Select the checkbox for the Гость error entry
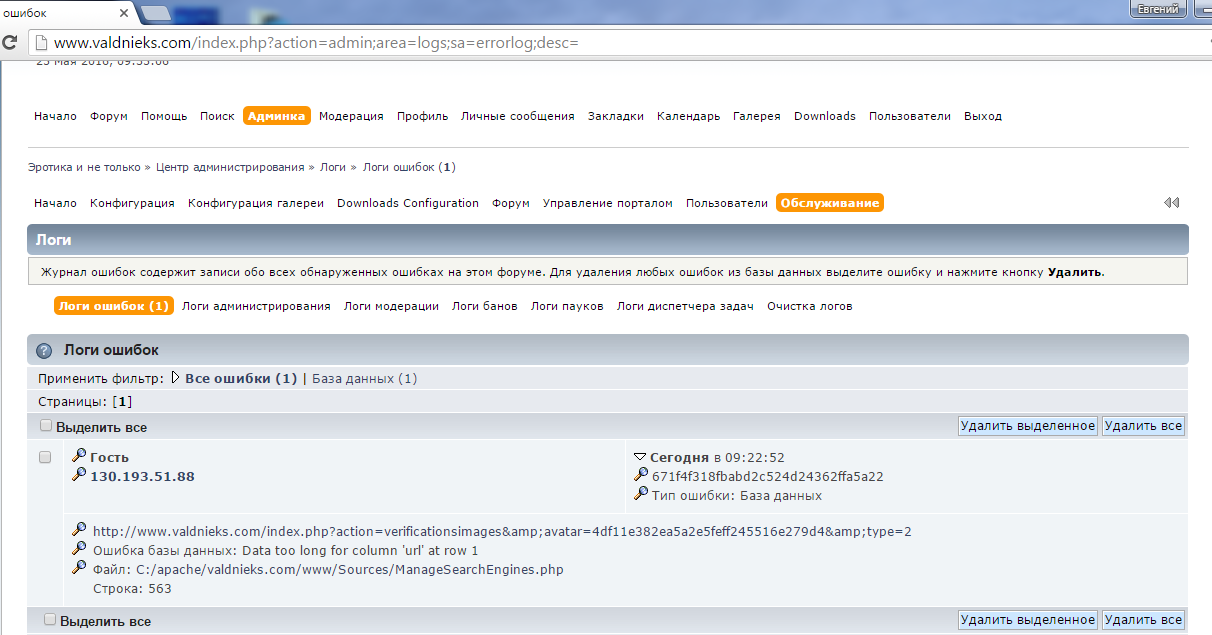This screenshot has width=1212, height=635. 44,457
